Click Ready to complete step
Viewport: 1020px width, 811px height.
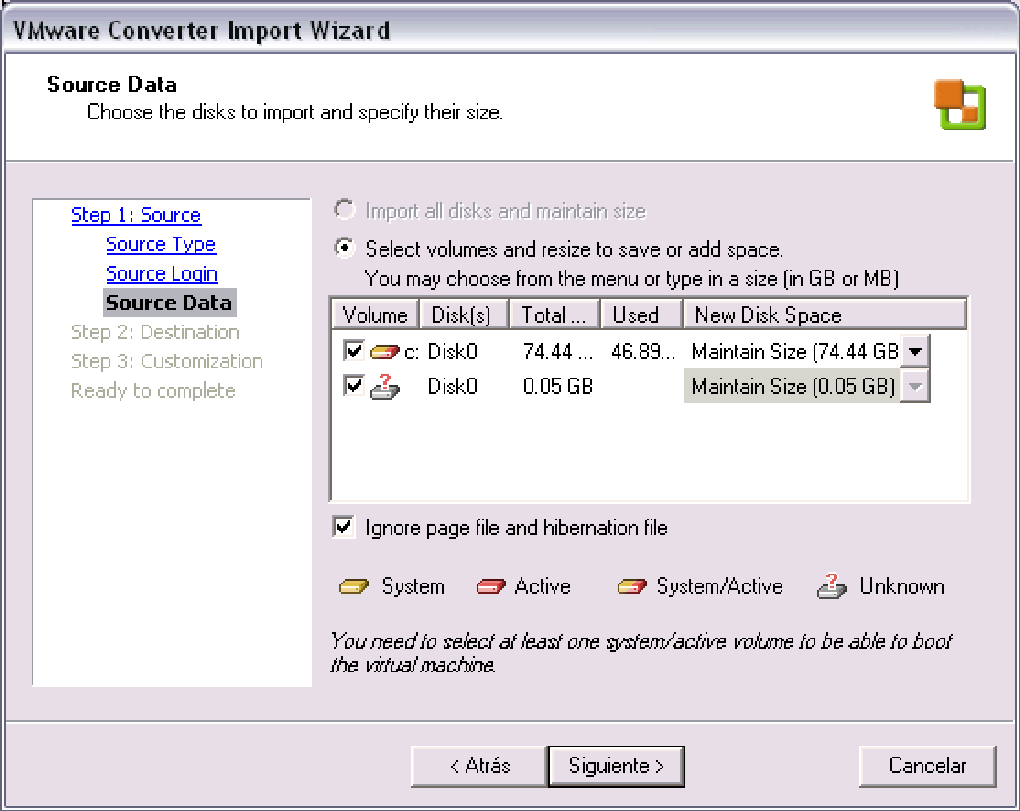(153, 391)
